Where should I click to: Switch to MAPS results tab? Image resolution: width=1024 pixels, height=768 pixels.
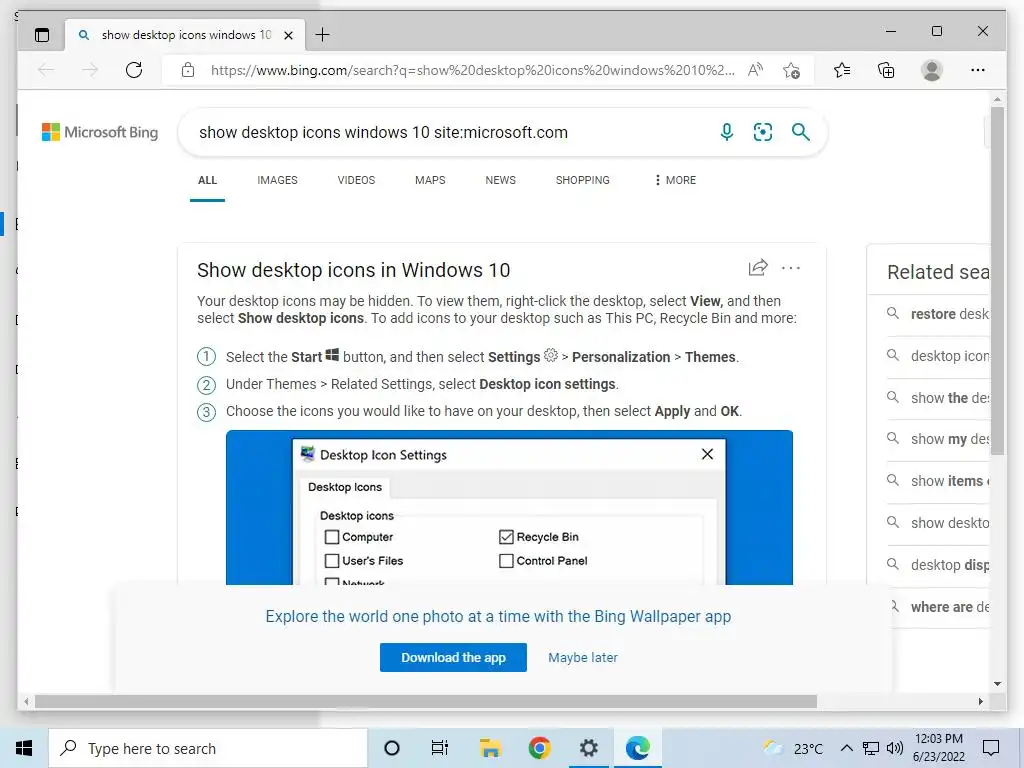click(x=430, y=180)
